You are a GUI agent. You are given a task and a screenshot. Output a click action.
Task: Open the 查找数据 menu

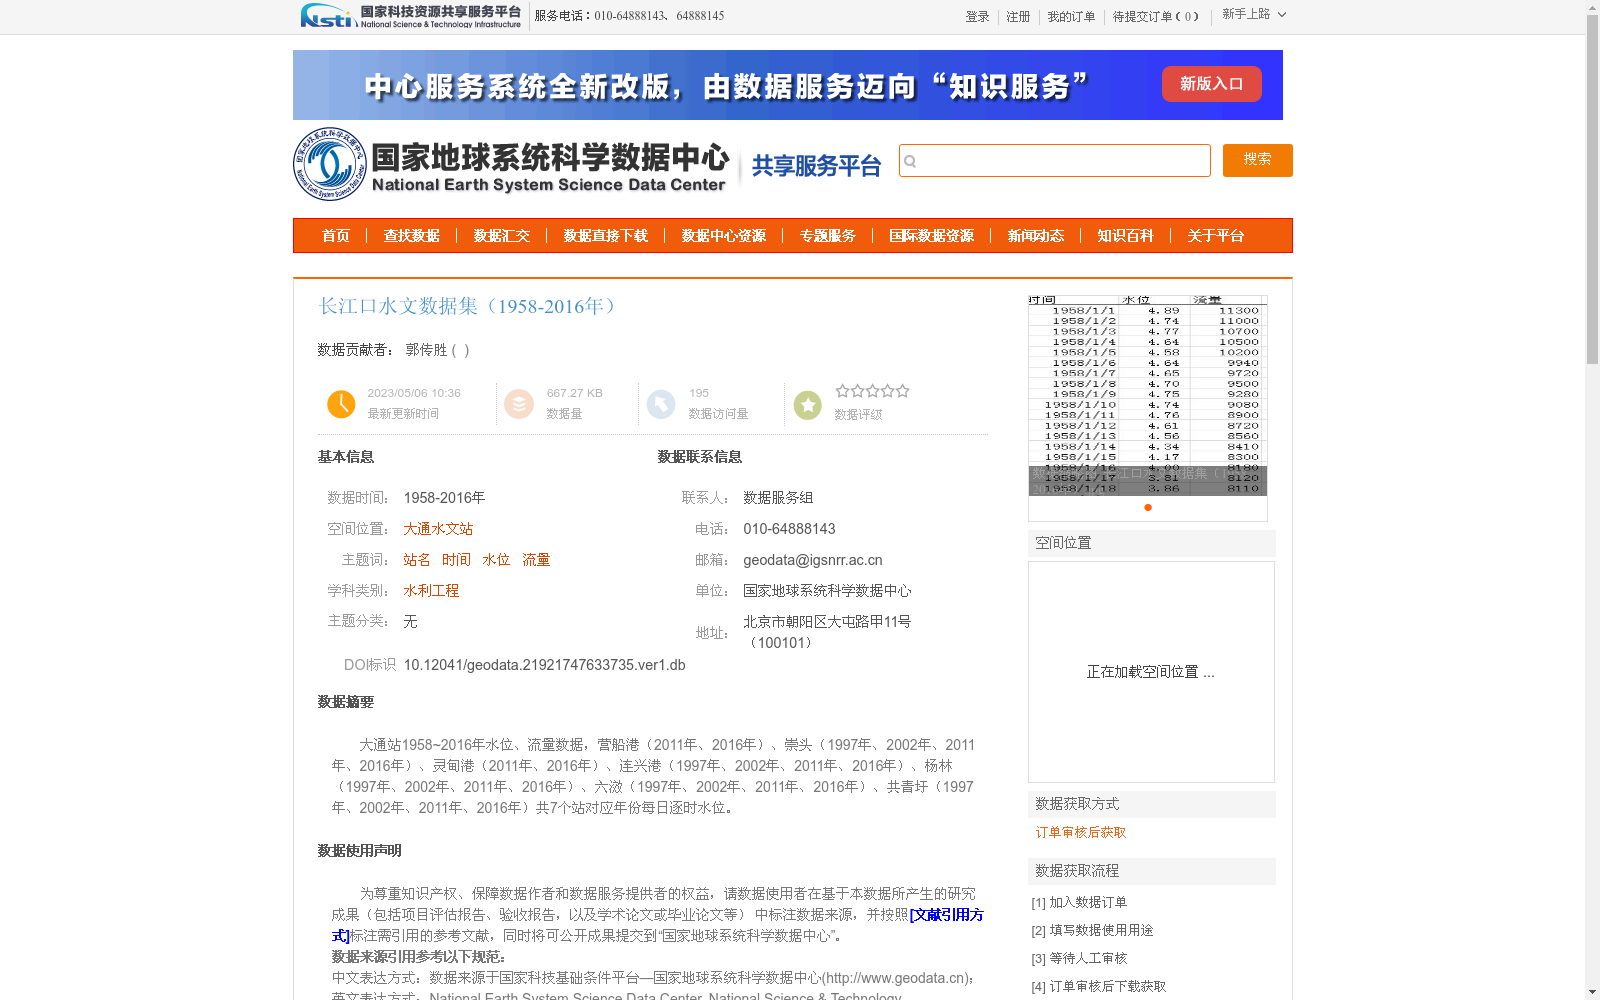pos(412,236)
